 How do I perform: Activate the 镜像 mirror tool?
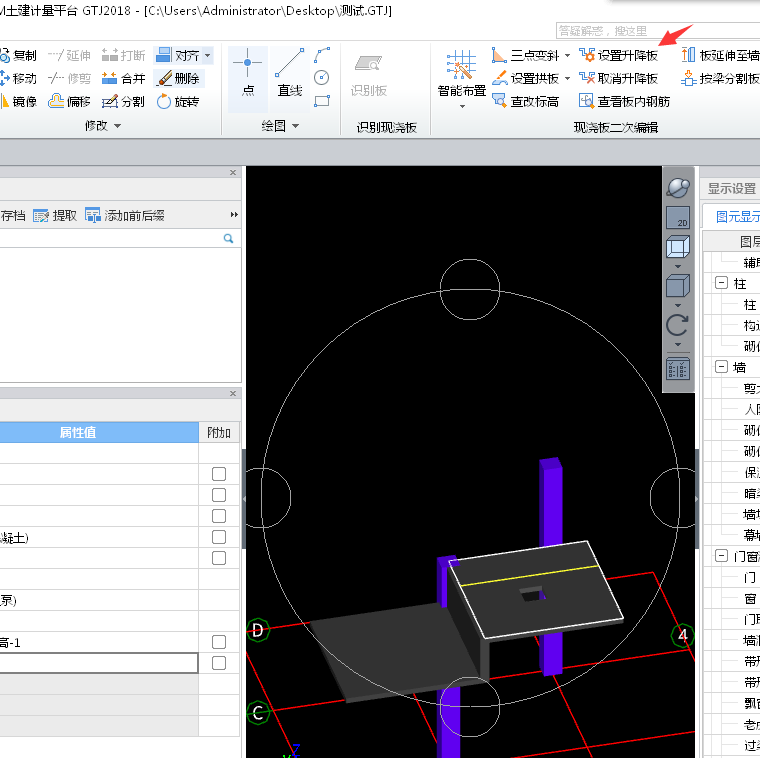[18, 102]
